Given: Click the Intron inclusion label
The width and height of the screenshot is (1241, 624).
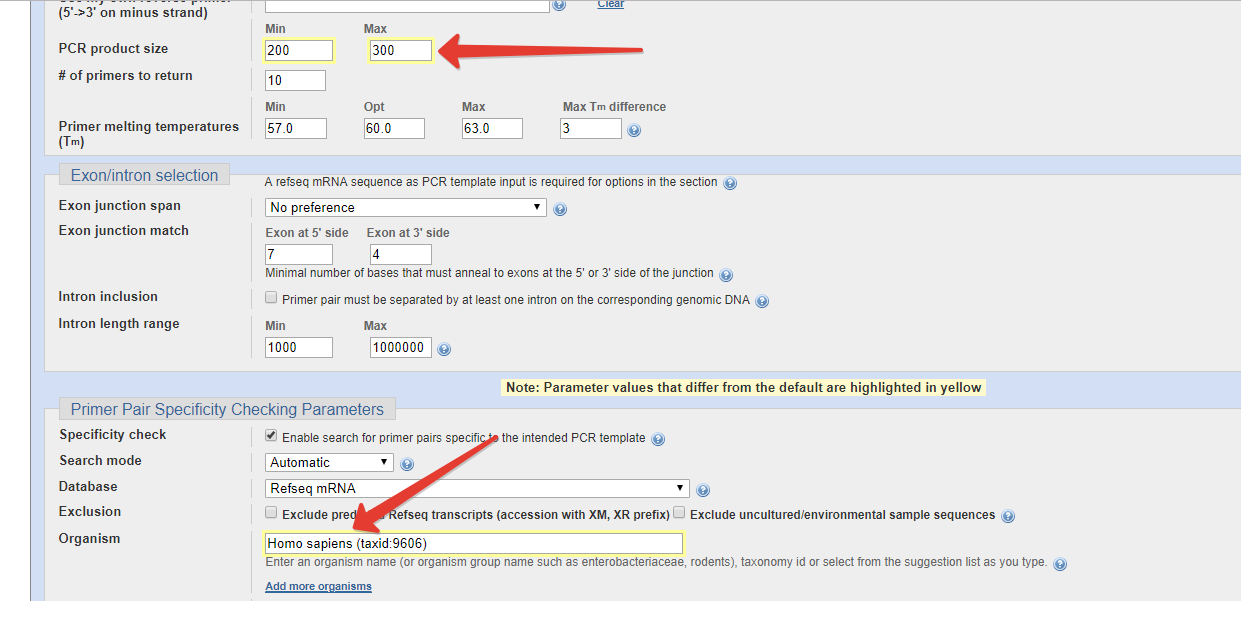Looking at the screenshot, I should coord(108,296).
